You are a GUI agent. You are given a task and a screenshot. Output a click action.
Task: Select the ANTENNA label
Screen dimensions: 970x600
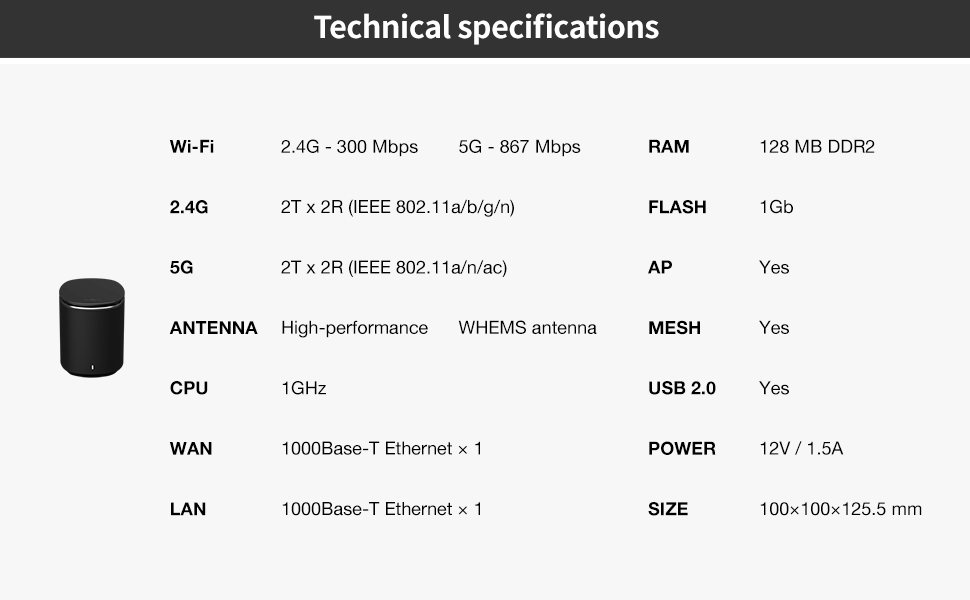click(213, 328)
